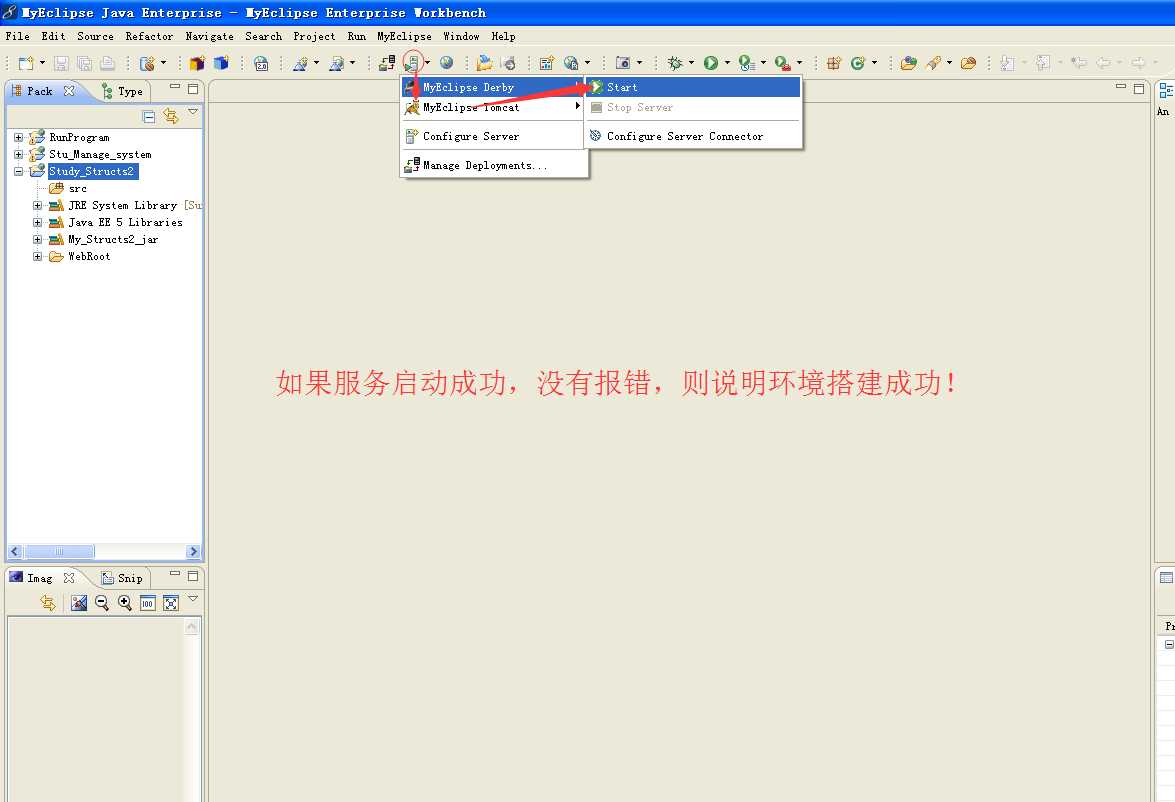This screenshot has height=802, width=1175.
Task: Expand the WebRoot folder node
Action: (37, 256)
